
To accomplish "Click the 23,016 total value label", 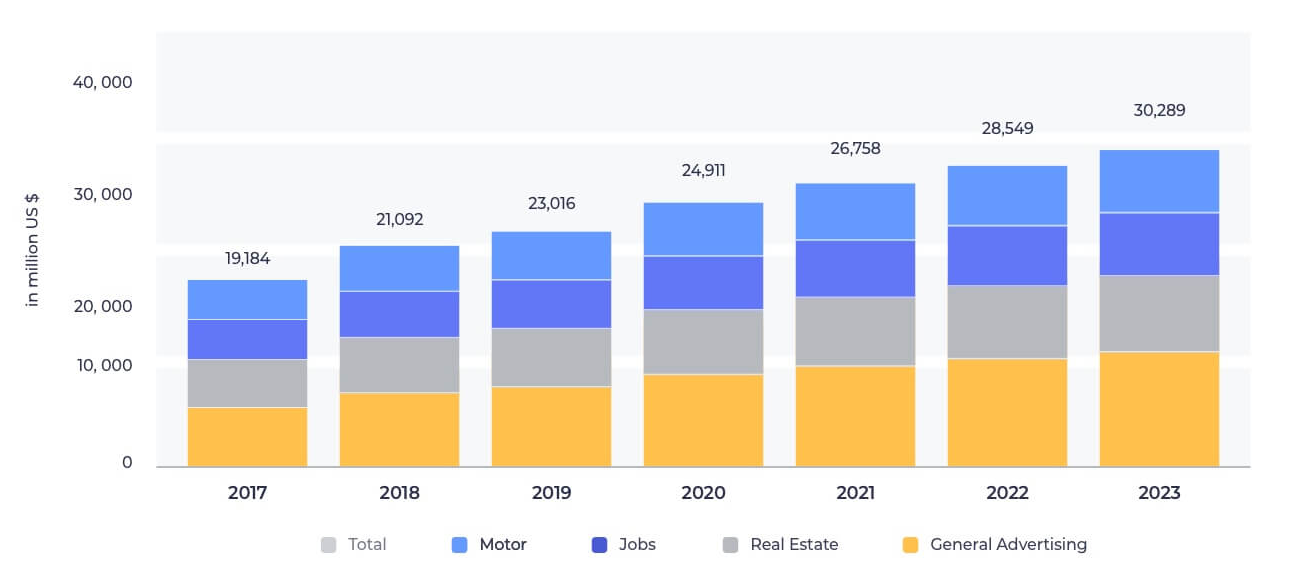I will point(551,204).
